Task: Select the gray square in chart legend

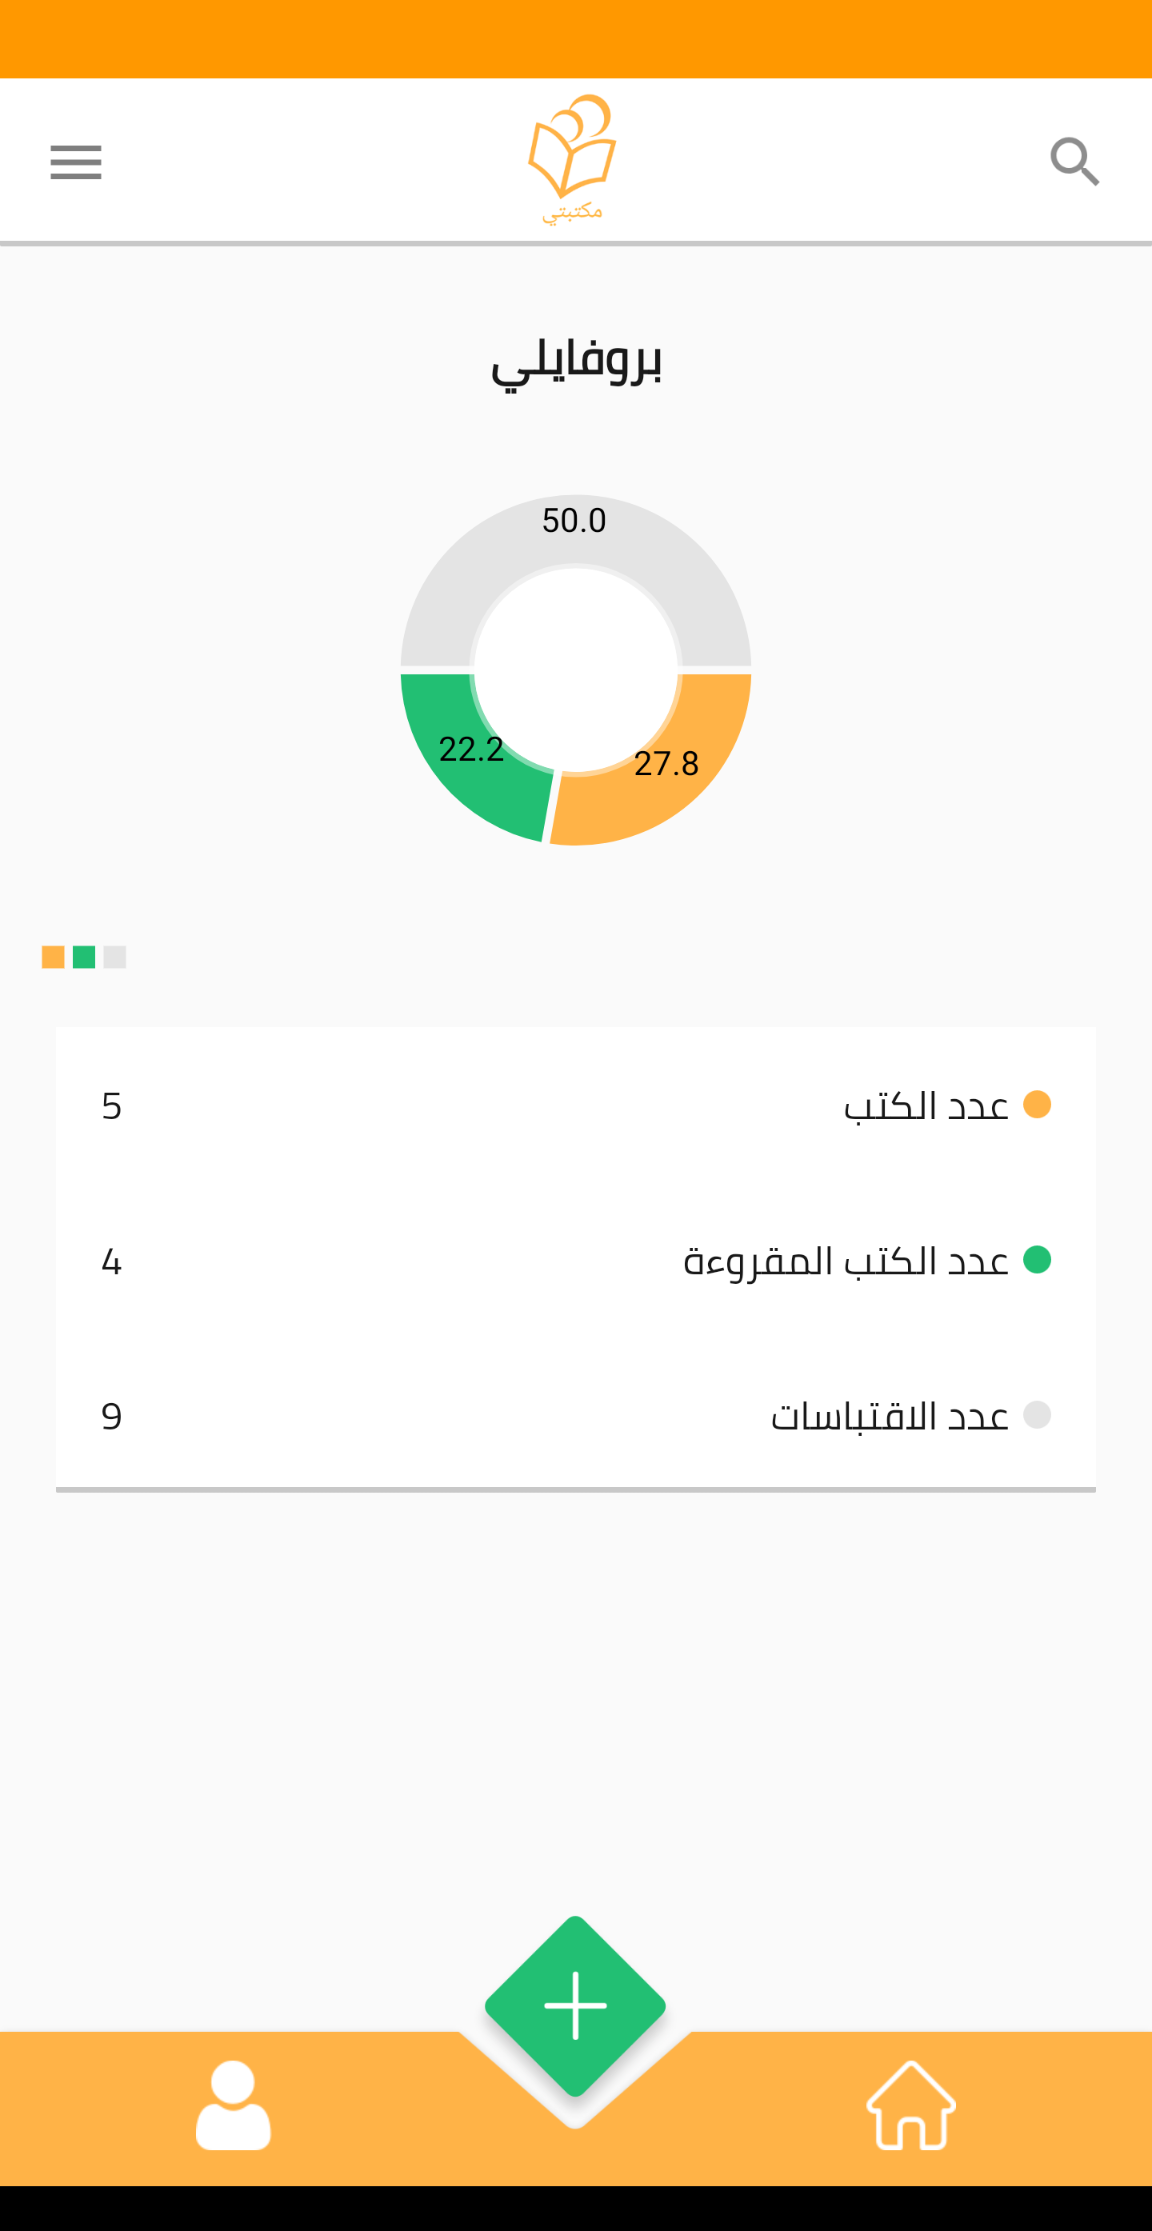Action: tap(115, 957)
